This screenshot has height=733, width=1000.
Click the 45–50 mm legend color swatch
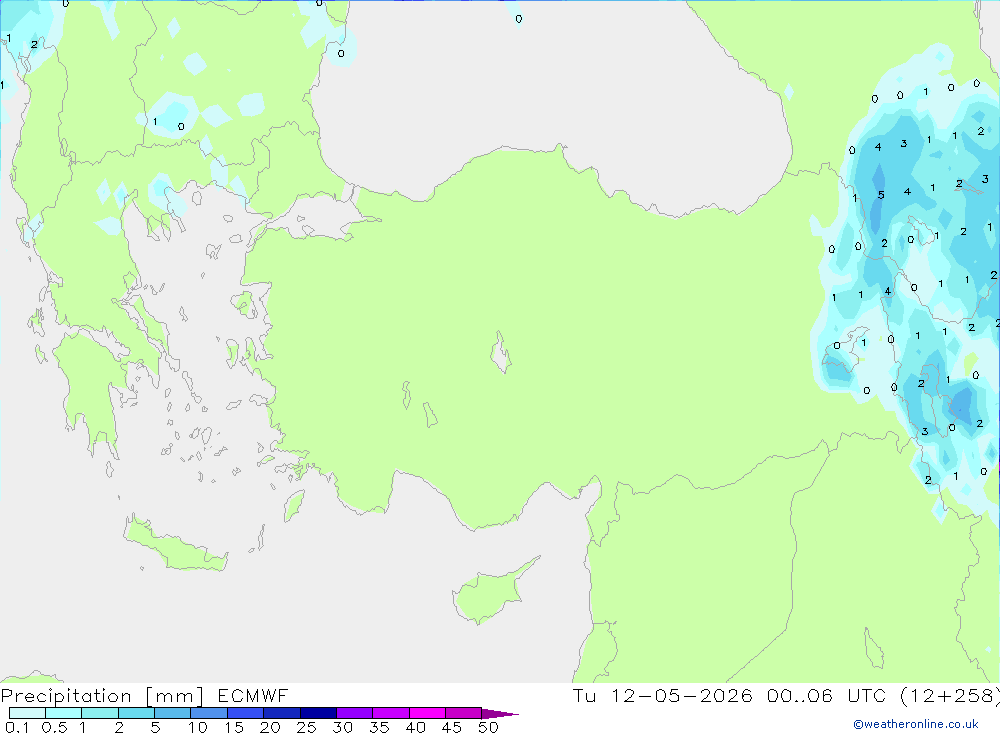464,713
